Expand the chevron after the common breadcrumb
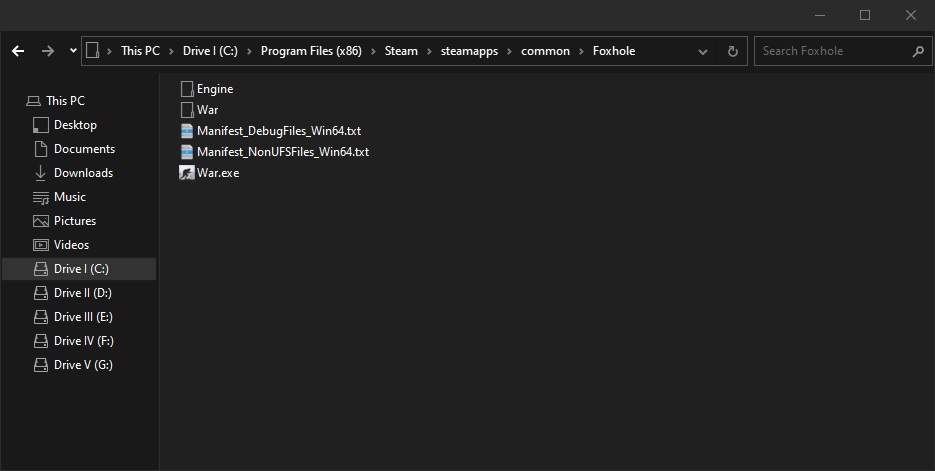 (x=581, y=51)
